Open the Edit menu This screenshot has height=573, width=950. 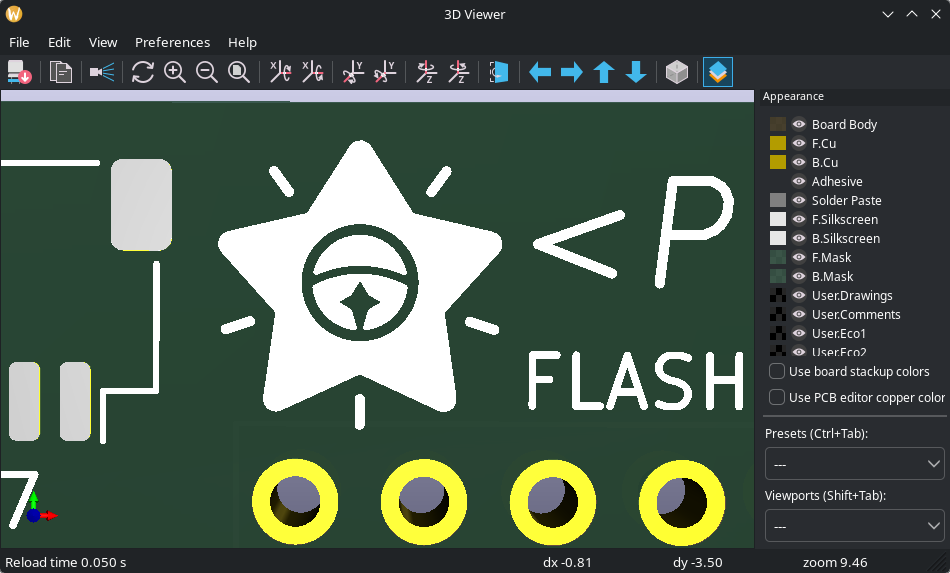click(59, 42)
